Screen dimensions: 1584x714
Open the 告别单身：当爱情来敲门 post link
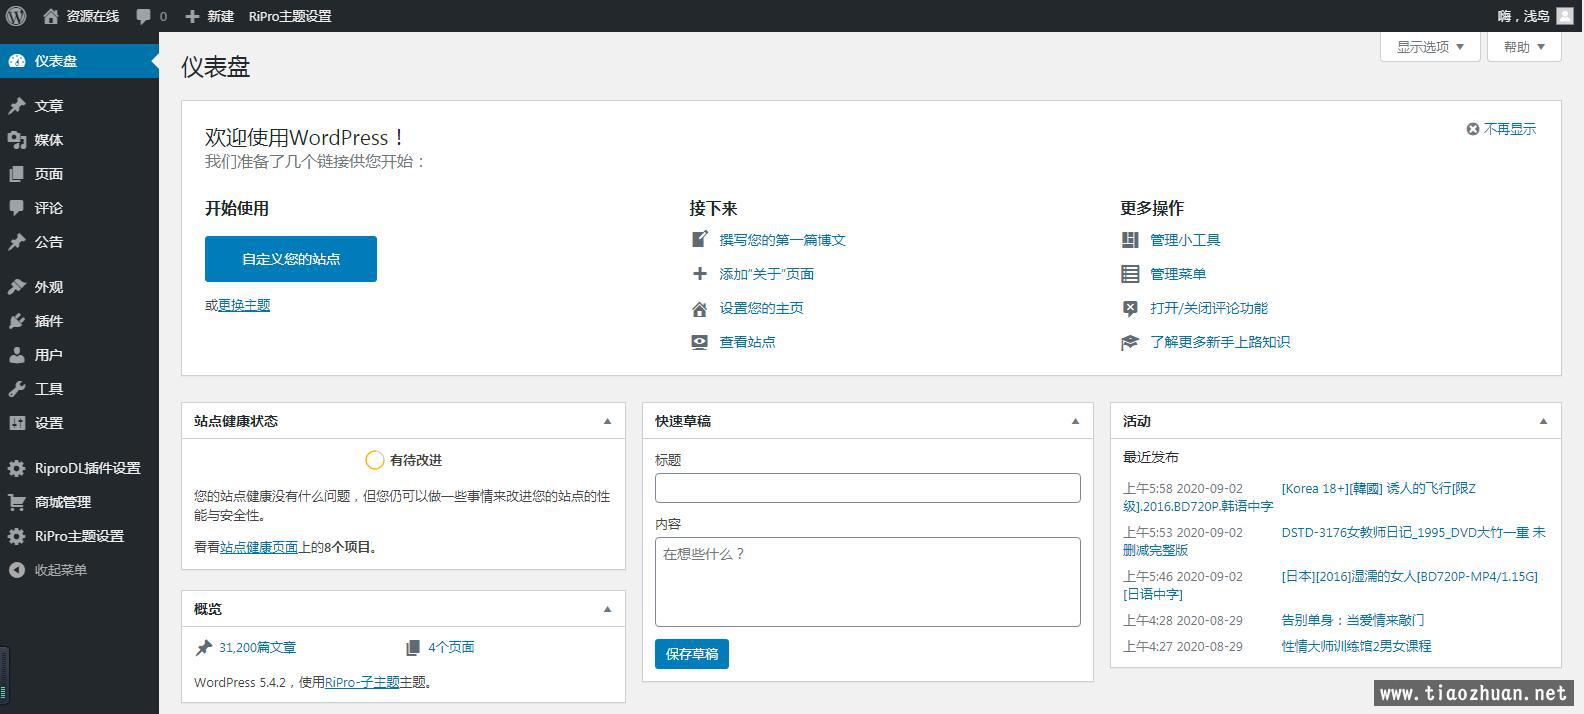coord(1353,620)
